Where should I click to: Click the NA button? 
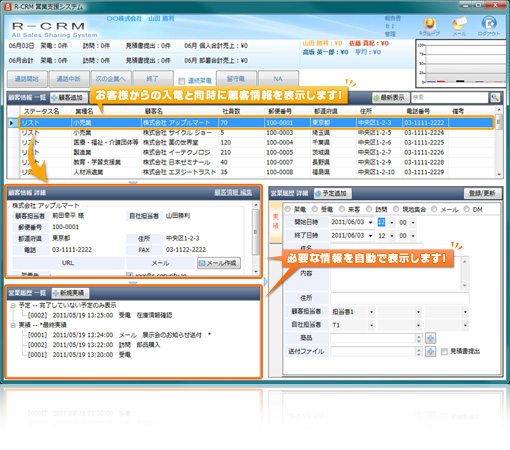tap(278, 79)
